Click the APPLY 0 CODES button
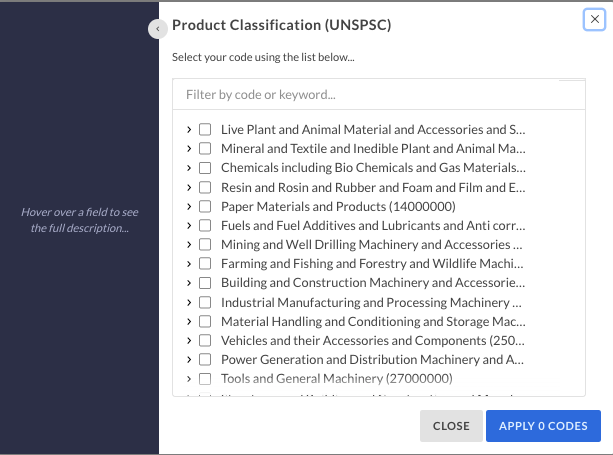This screenshot has width=613, height=455. (543, 426)
